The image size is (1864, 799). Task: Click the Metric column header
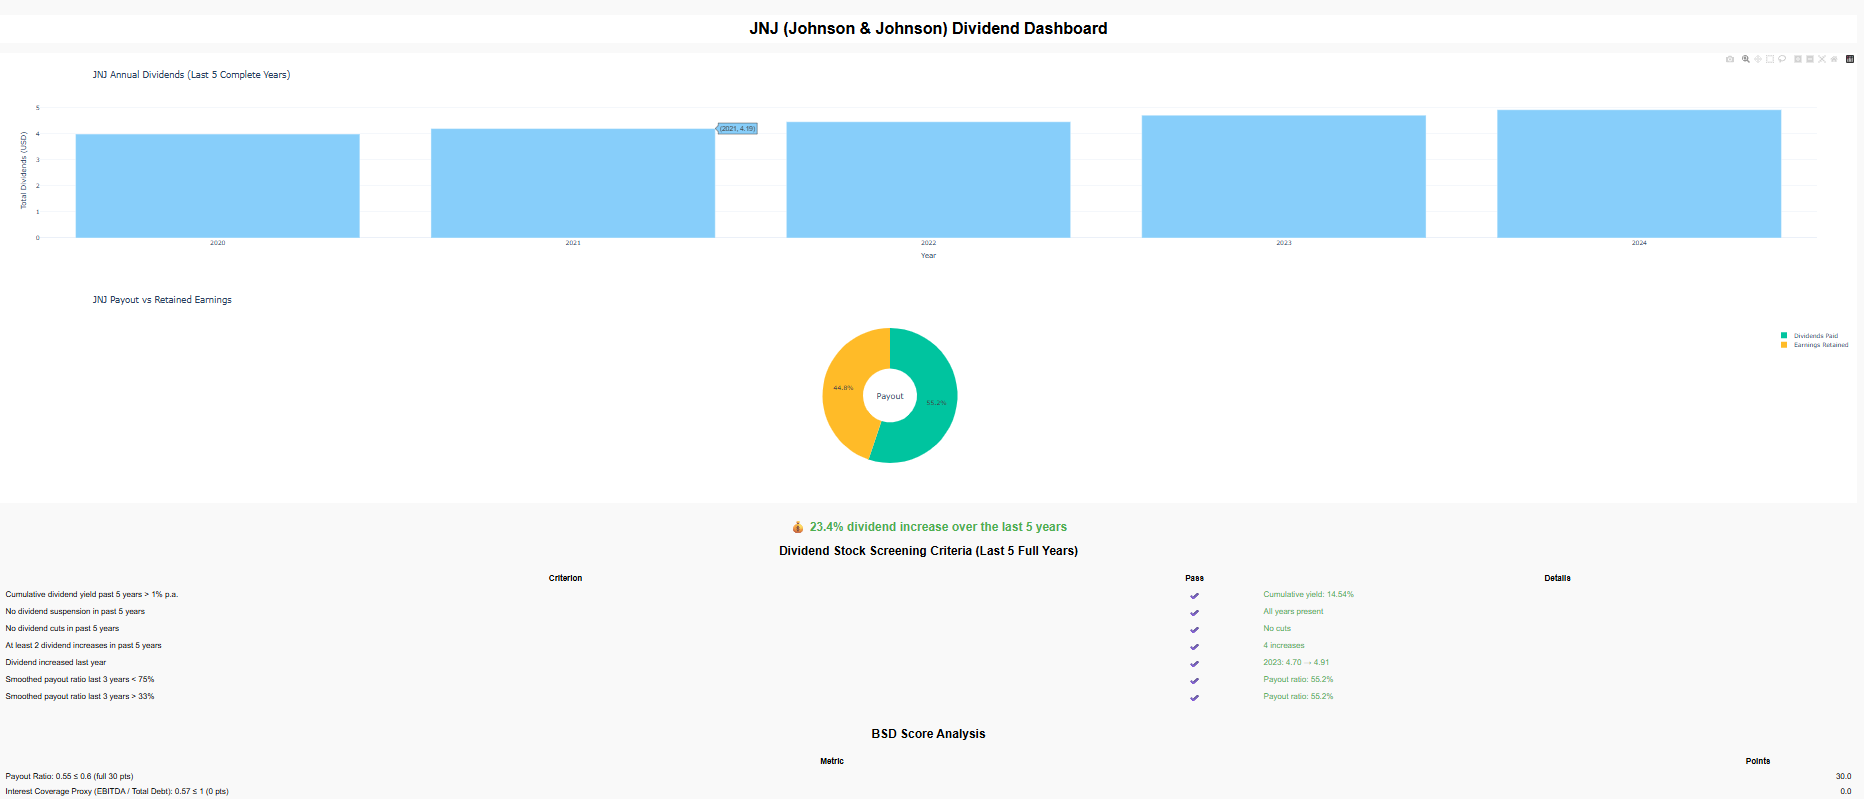(x=832, y=761)
